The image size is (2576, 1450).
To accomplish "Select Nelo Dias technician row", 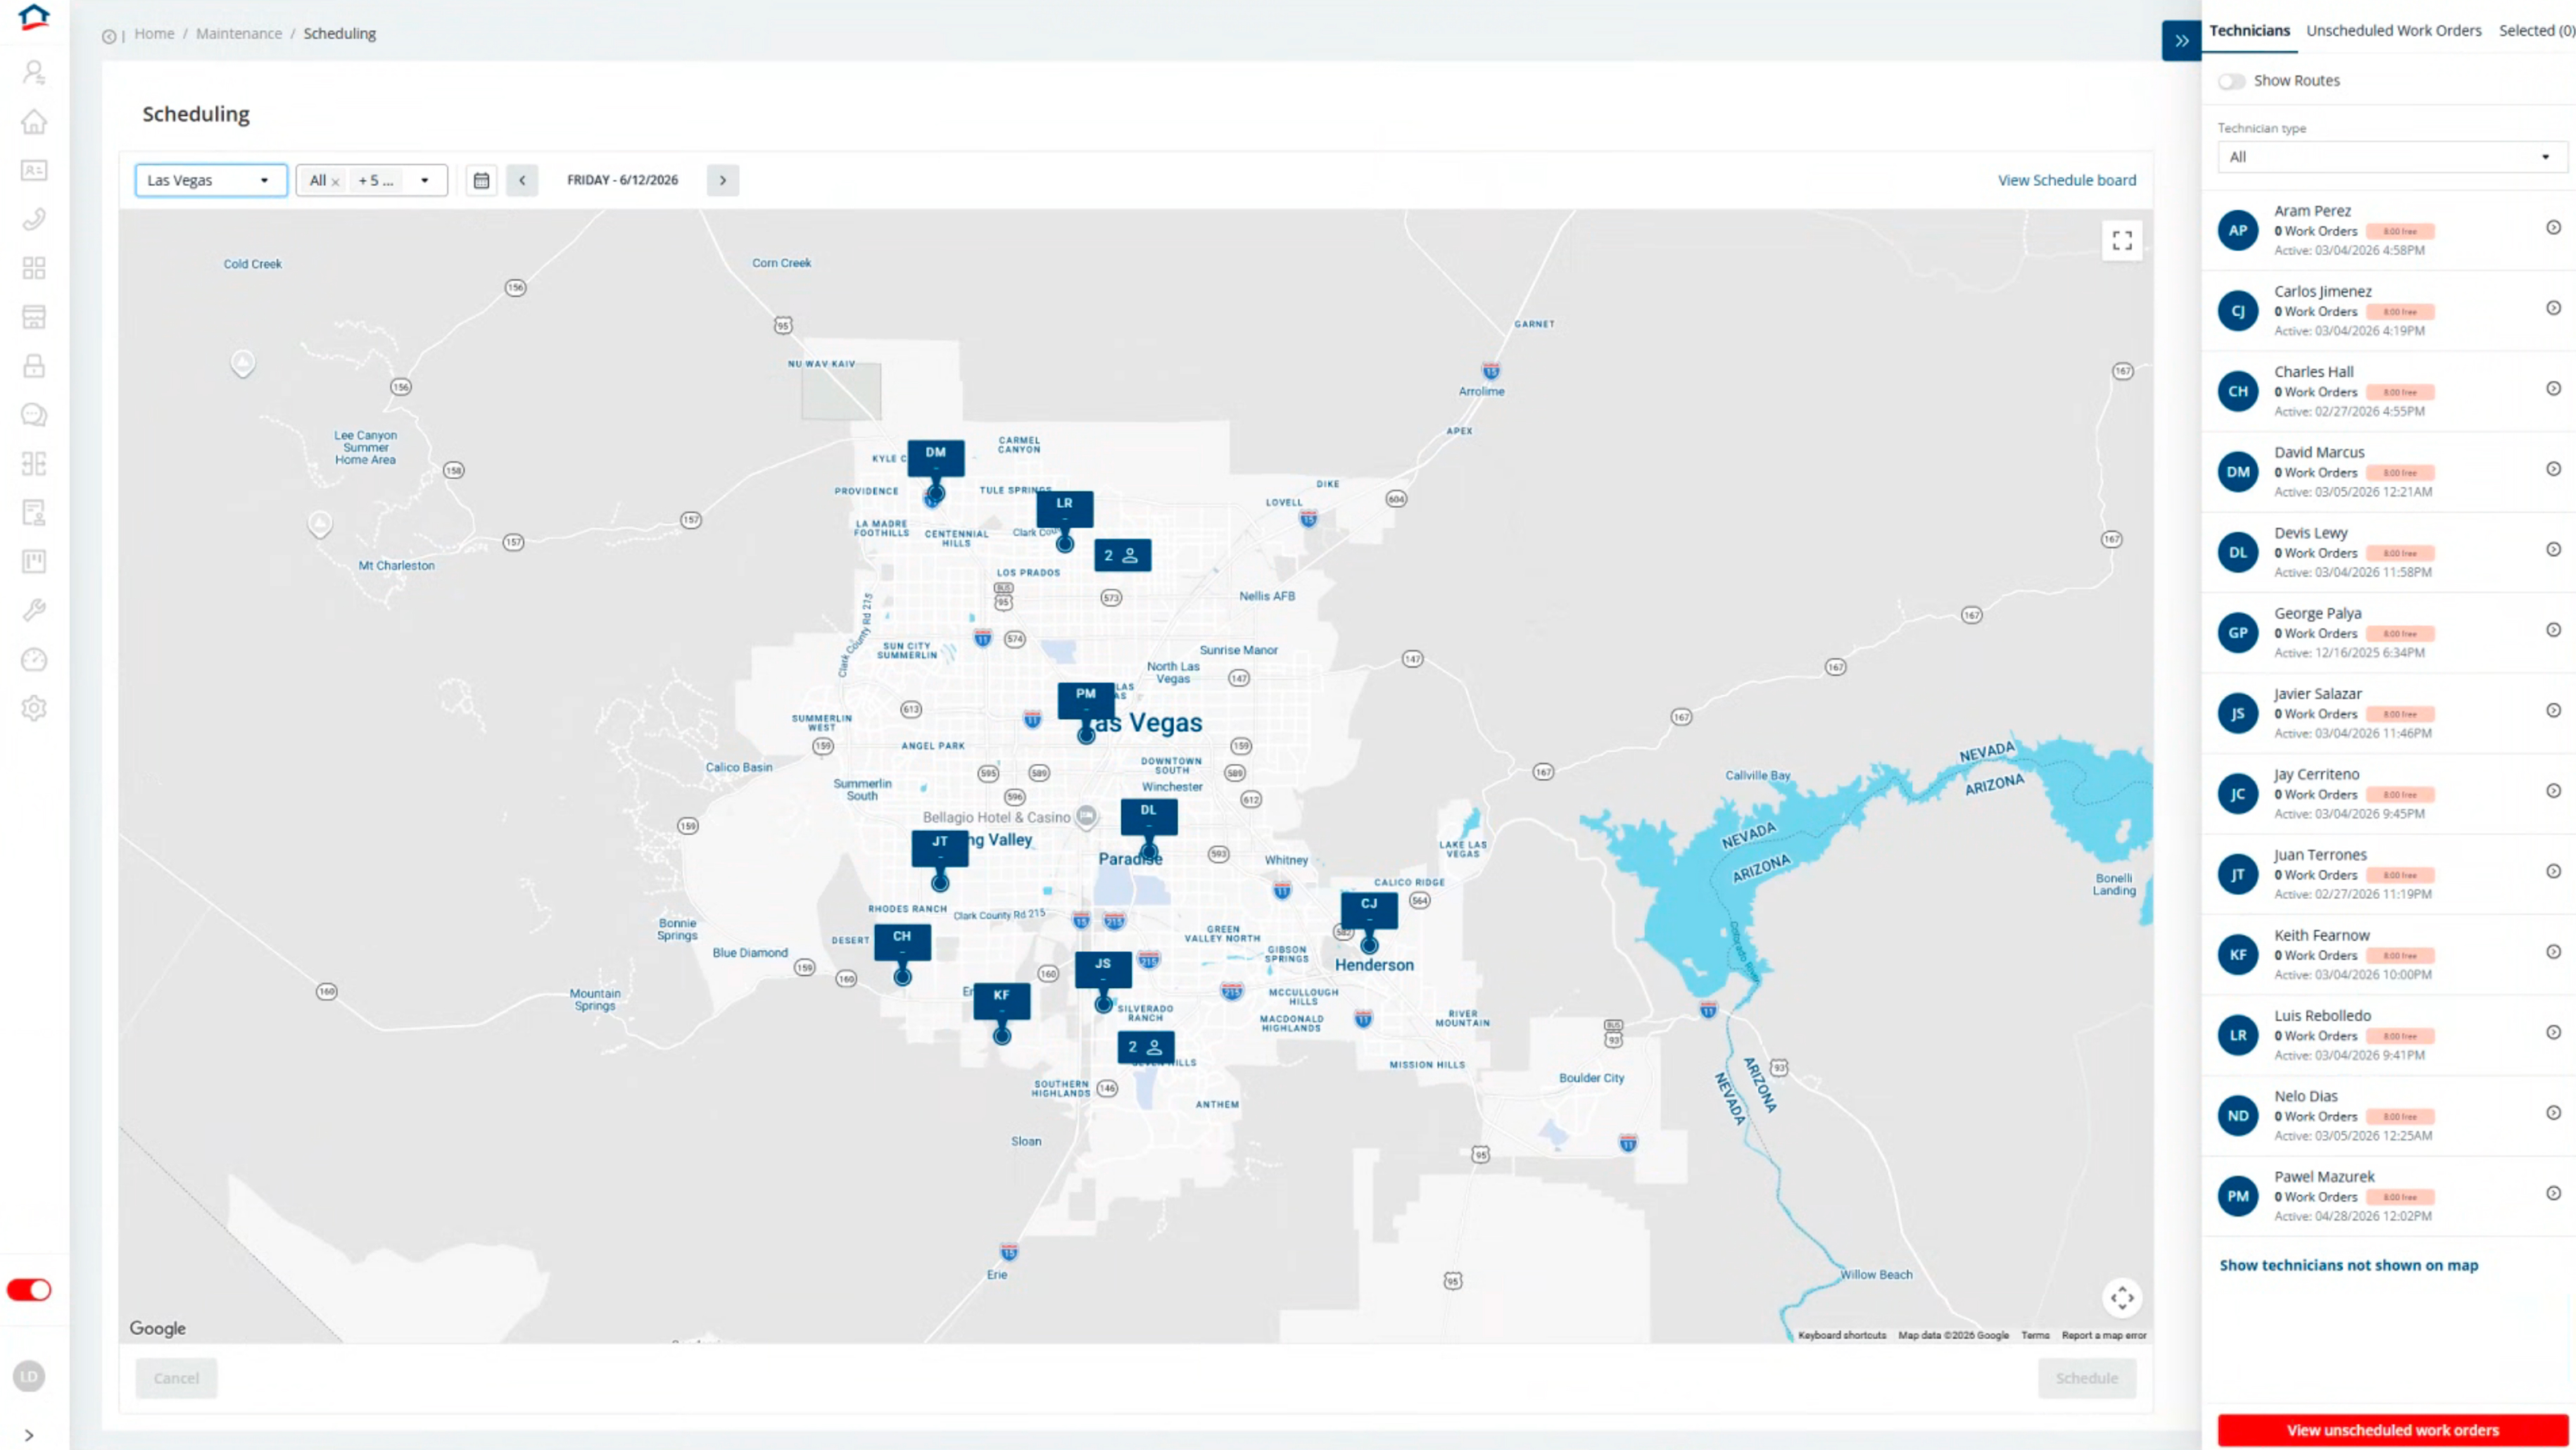I will click(2388, 1116).
